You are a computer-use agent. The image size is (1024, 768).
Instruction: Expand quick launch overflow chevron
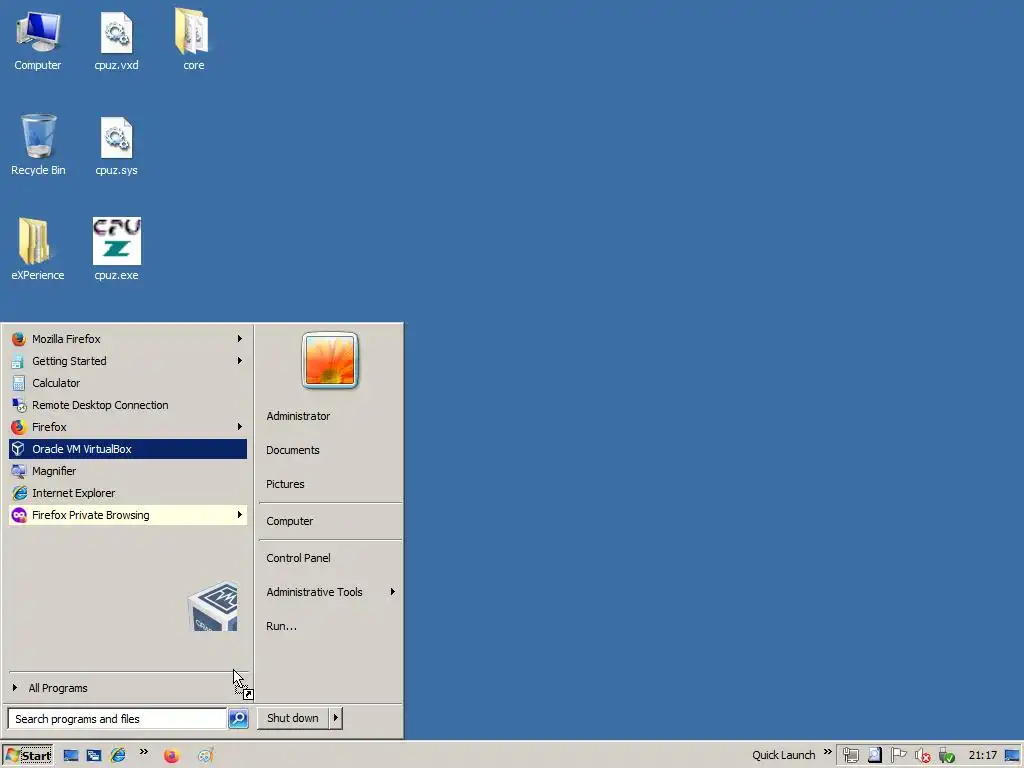[144, 752]
